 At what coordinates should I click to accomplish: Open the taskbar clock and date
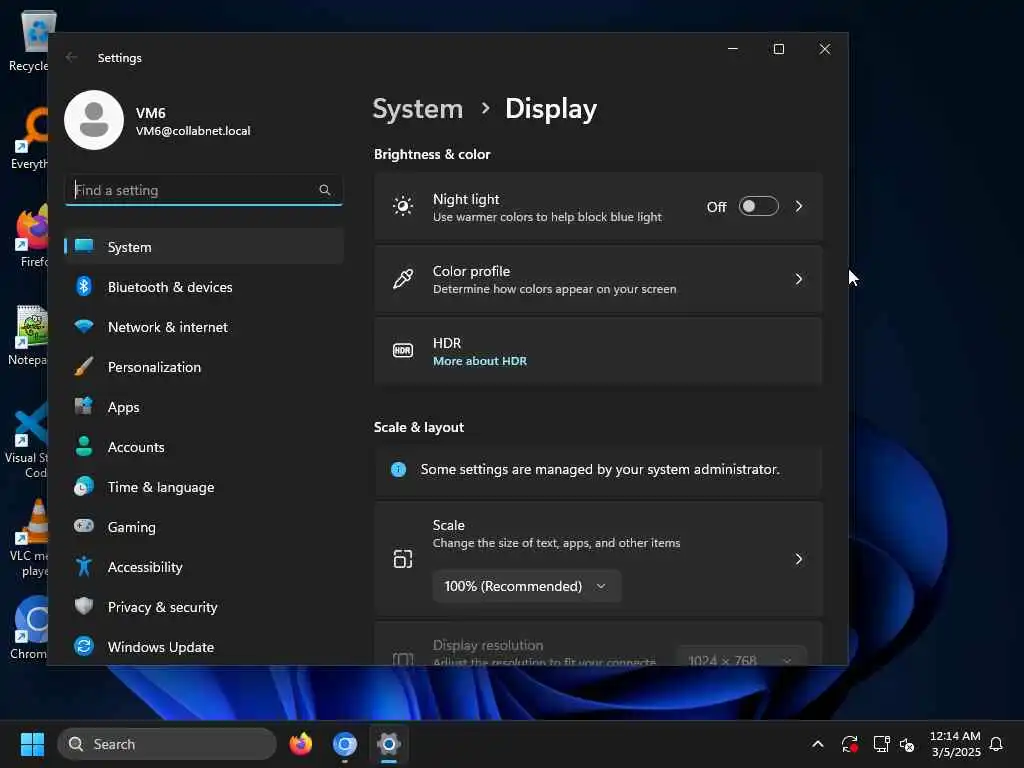pos(955,744)
